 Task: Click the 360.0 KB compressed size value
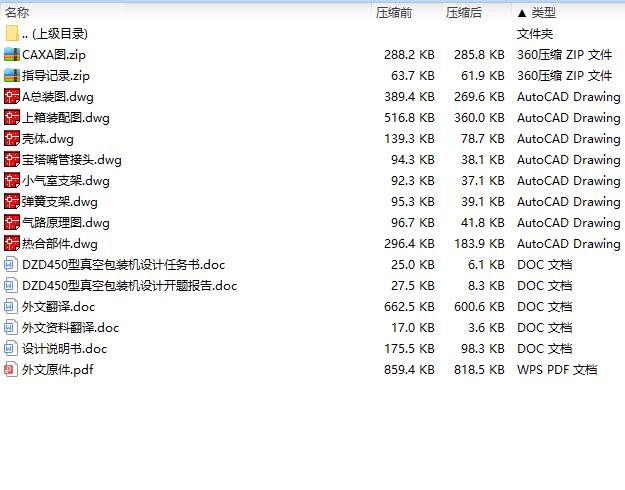click(x=480, y=118)
